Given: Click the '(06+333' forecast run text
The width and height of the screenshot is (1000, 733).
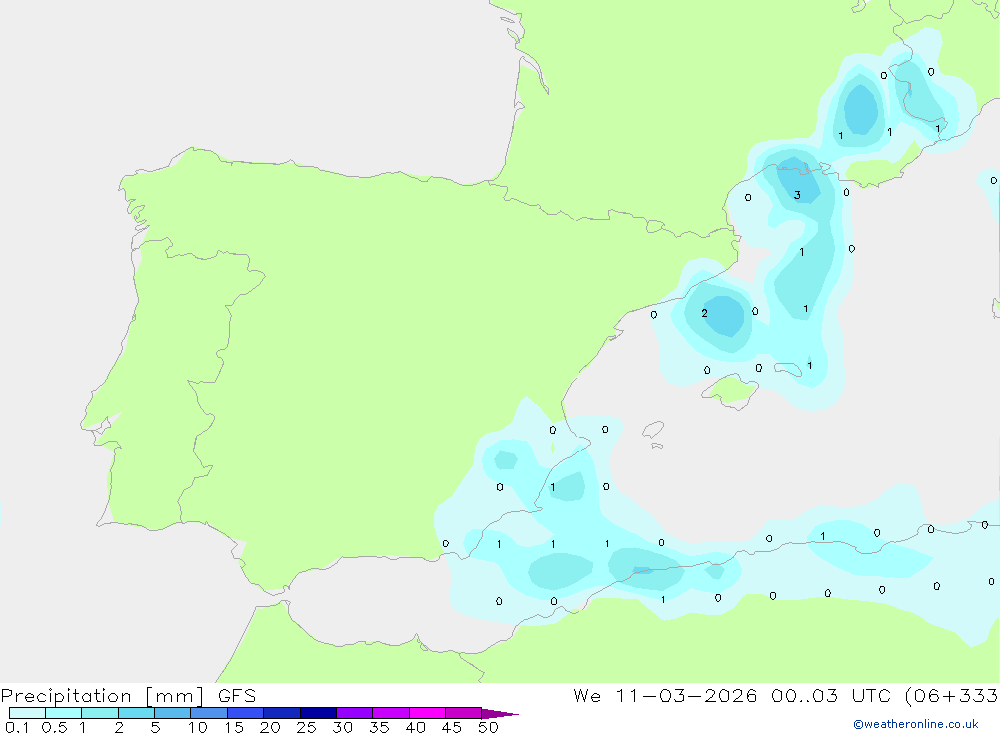Looking at the screenshot, I should click(x=952, y=696).
